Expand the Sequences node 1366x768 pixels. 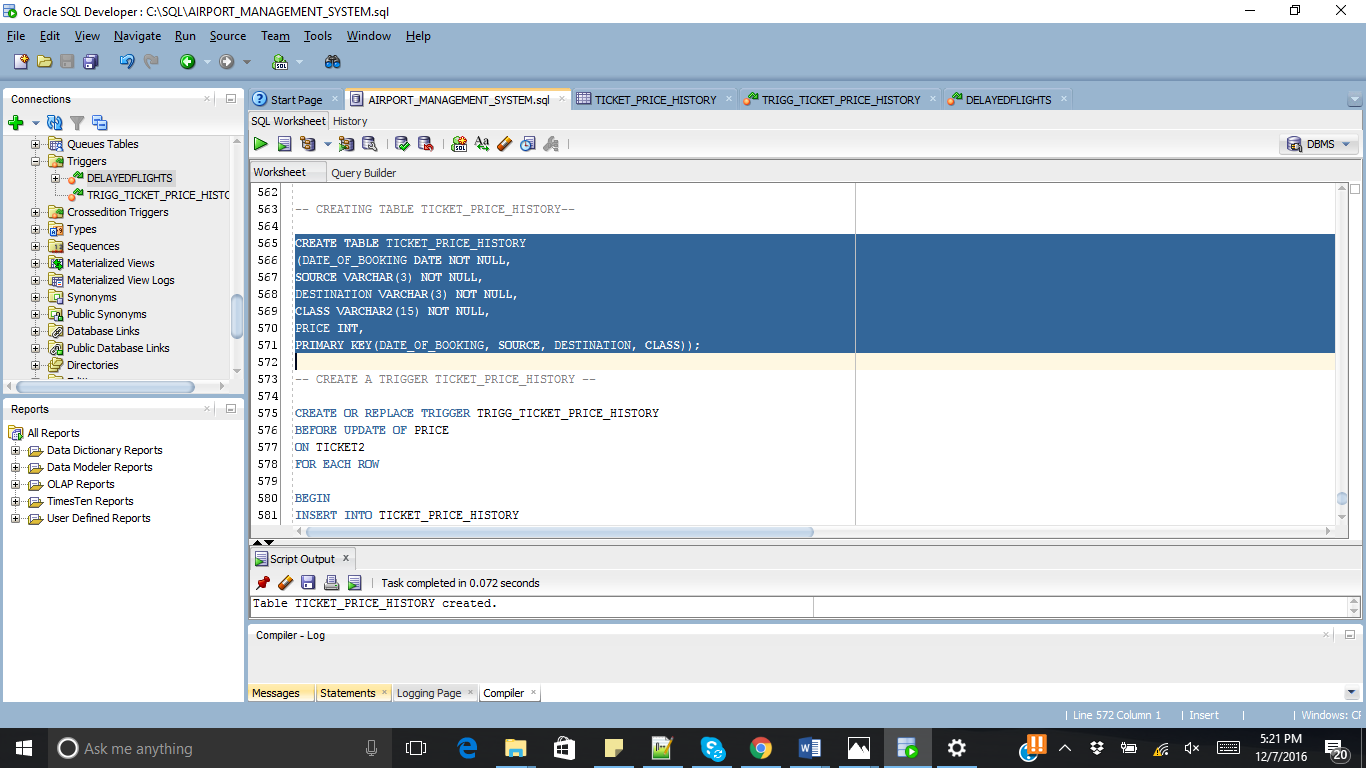[x=36, y=246]
